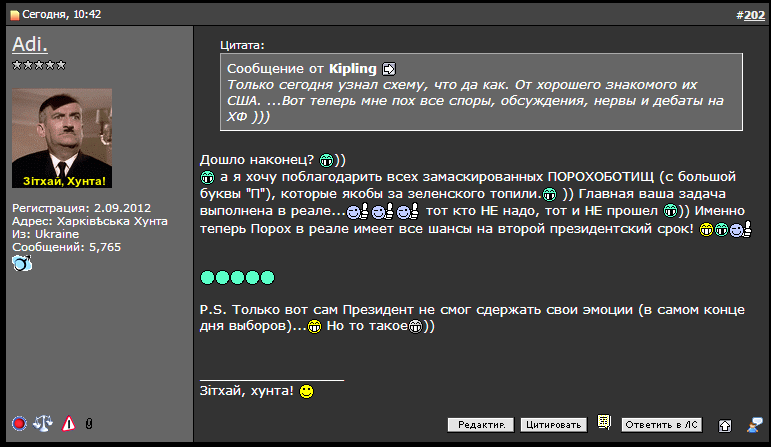
Task: Click the grinning smiley after 'Но то такое'
Action: [x=415, y=326]
